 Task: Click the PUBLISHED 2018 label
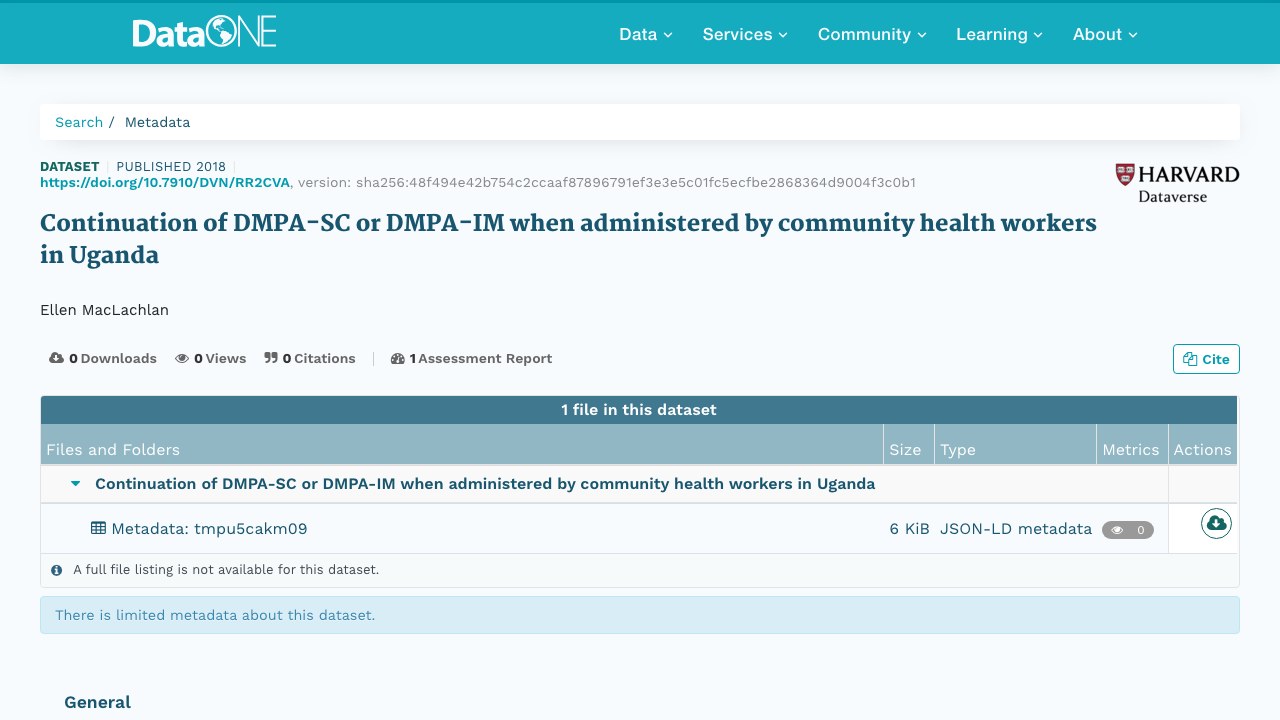(x=171, y=167)
